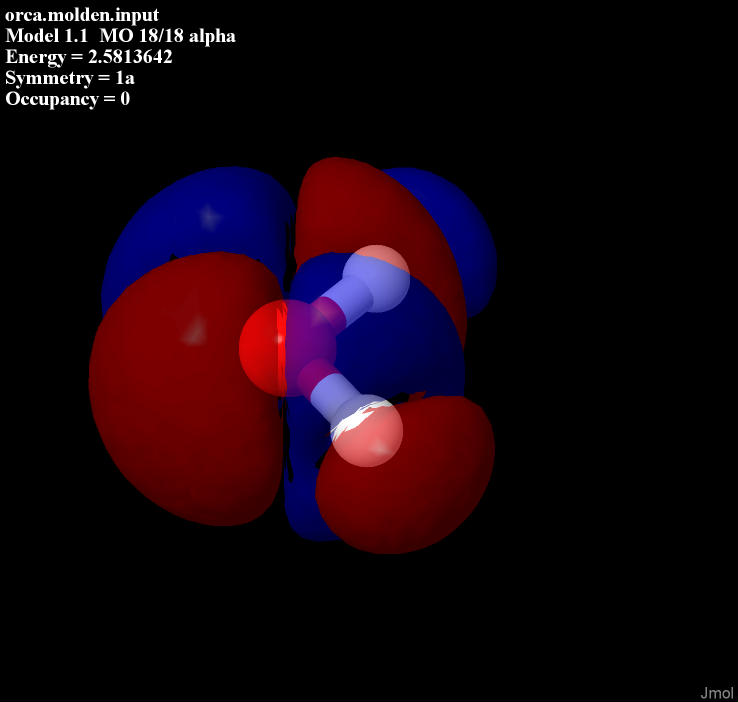Click the lower O-H bond stick
The height and width of the screenshot is (702, 738).
pos(329,386)
